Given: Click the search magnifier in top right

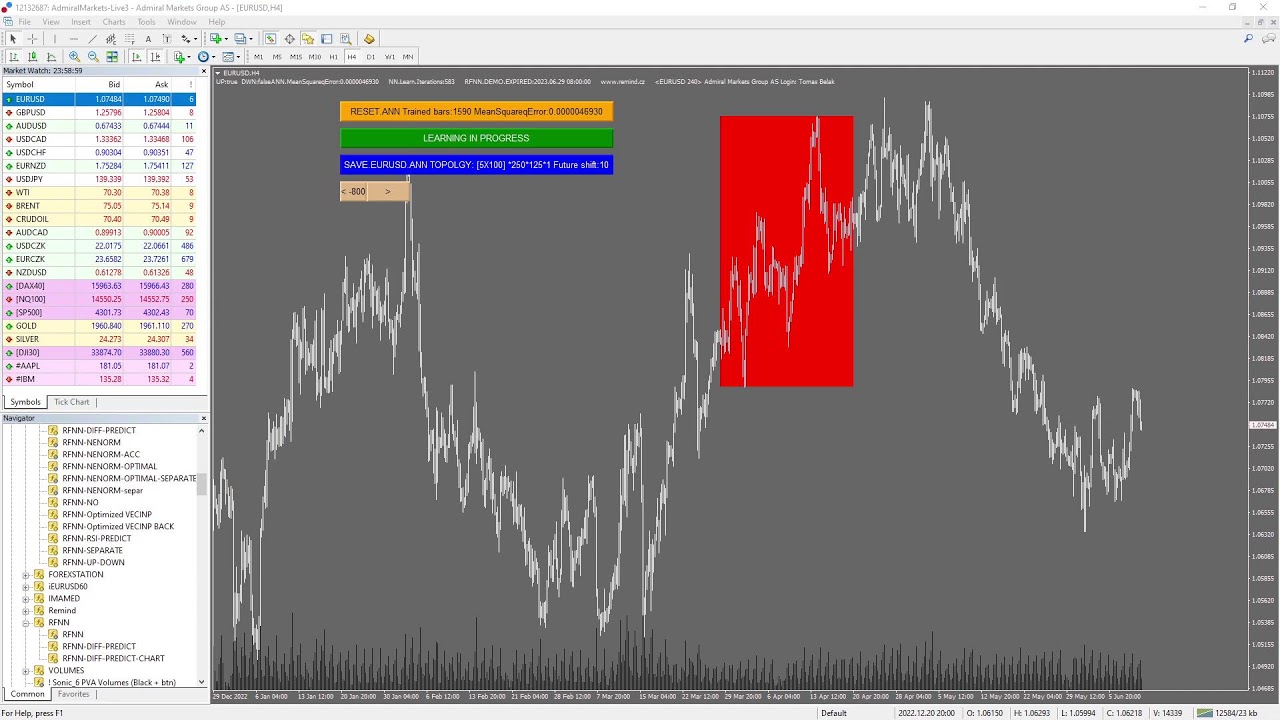Looking at the screenshot, I should click(x=1248, y=39).
